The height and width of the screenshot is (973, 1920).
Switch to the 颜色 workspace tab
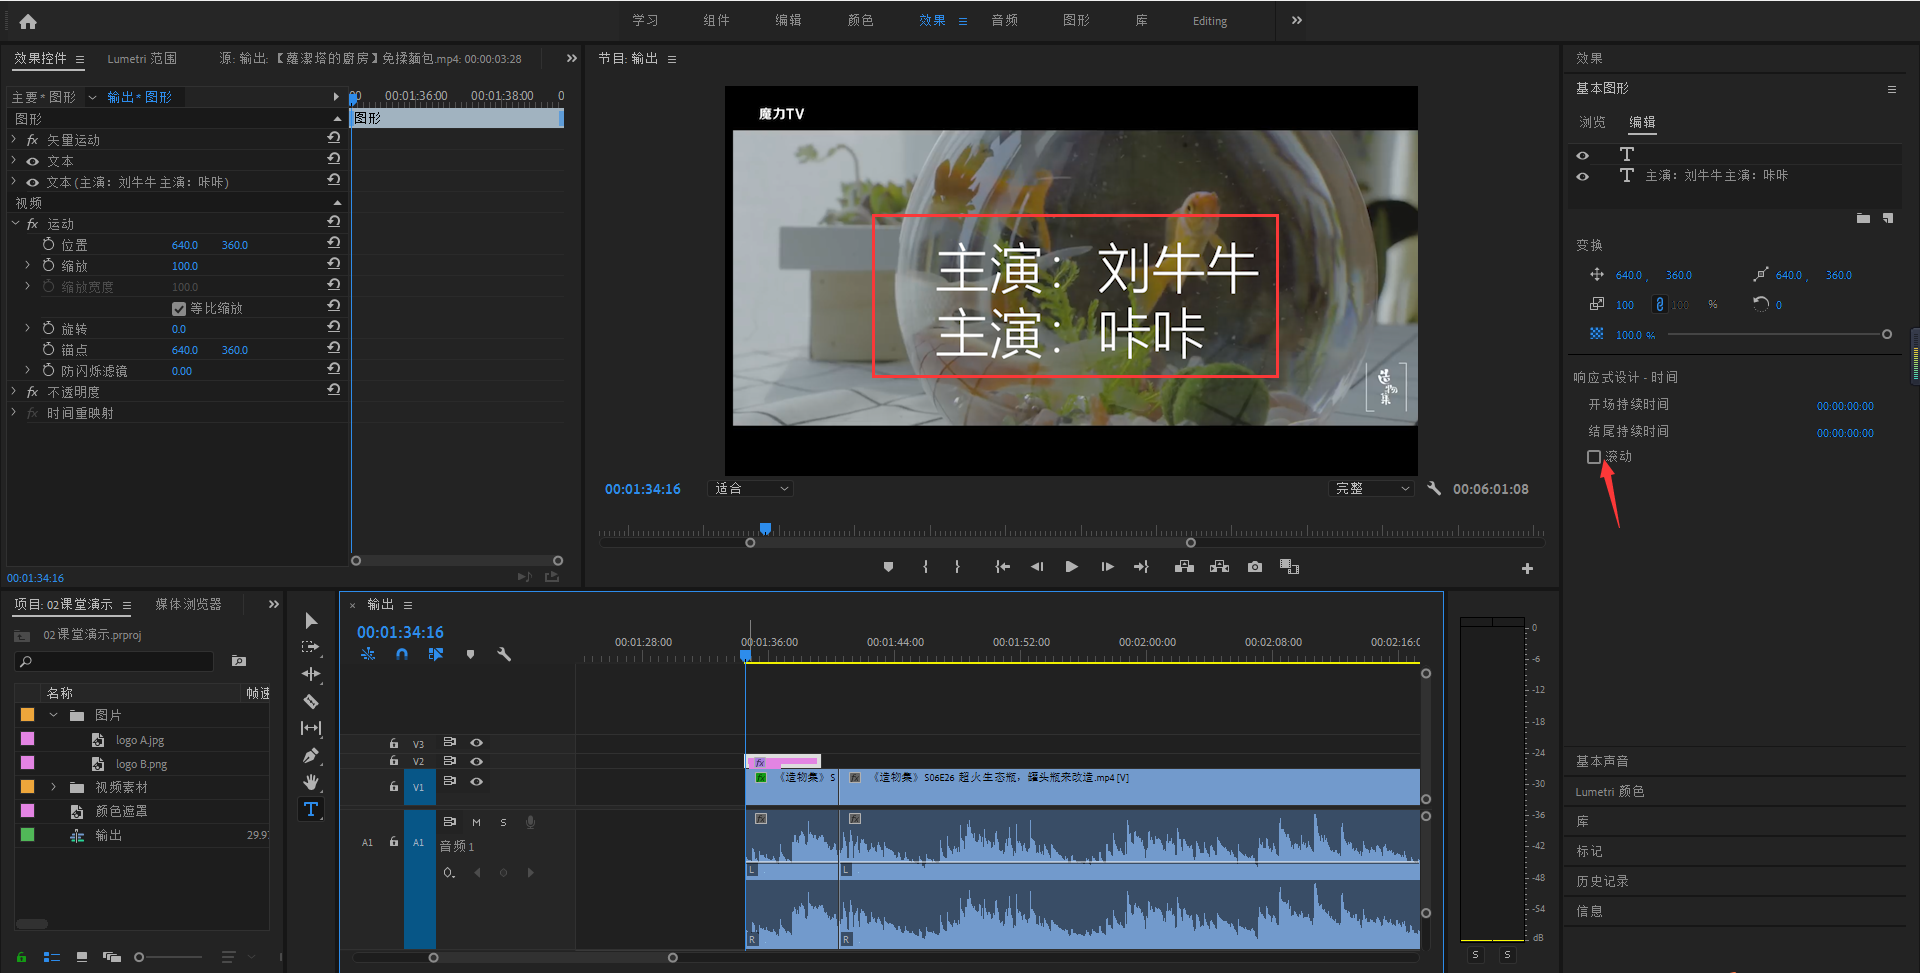click(860, 20)
